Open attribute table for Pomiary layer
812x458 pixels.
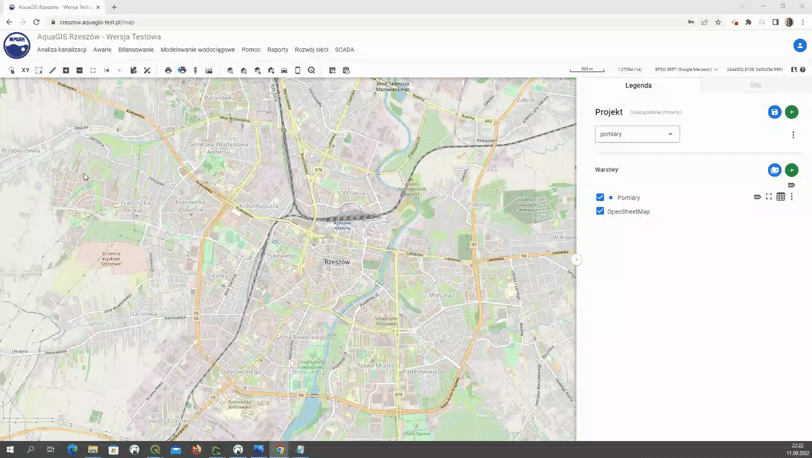pos(781,197)
